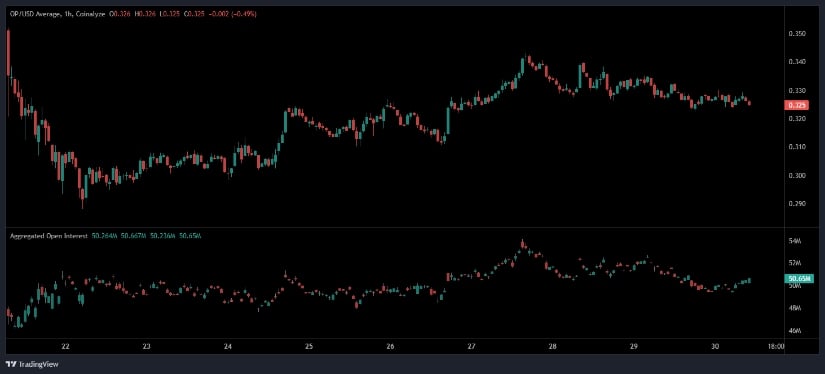Click the green 50.65M open interest label

tap(798, 278)
